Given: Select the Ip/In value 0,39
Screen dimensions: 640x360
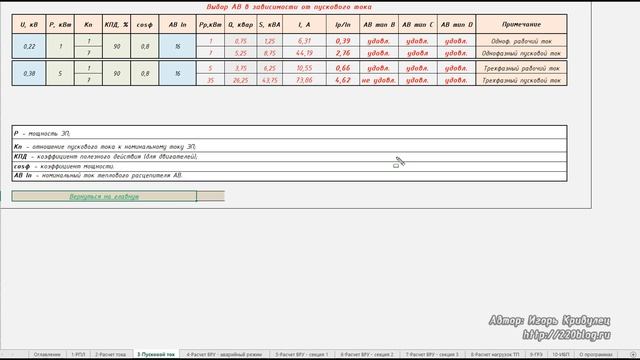Looking at the screenshot, I should [343, 41].
